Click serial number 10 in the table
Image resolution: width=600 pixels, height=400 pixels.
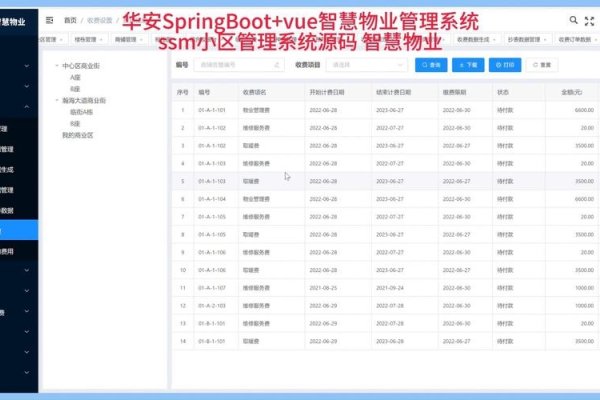(x=183, y=270)
